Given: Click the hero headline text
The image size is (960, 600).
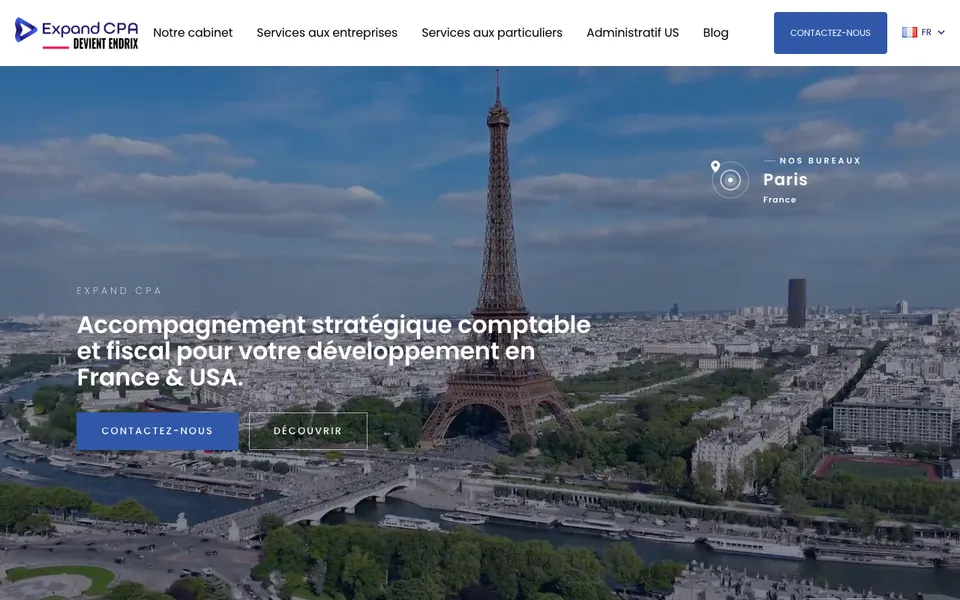Looking at the screenshot, I should [x=334, y=351].
